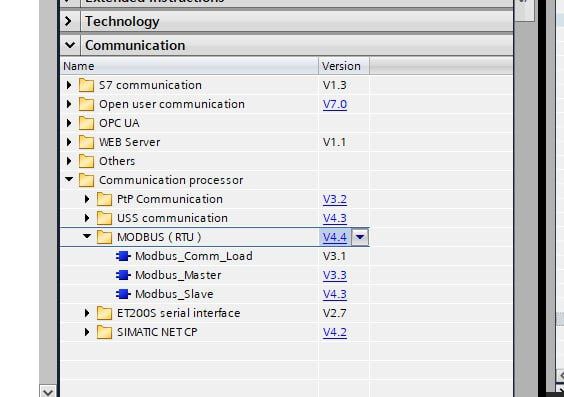
Task: Open the PtP Communication V3.2 link
Action: (335, 199)
